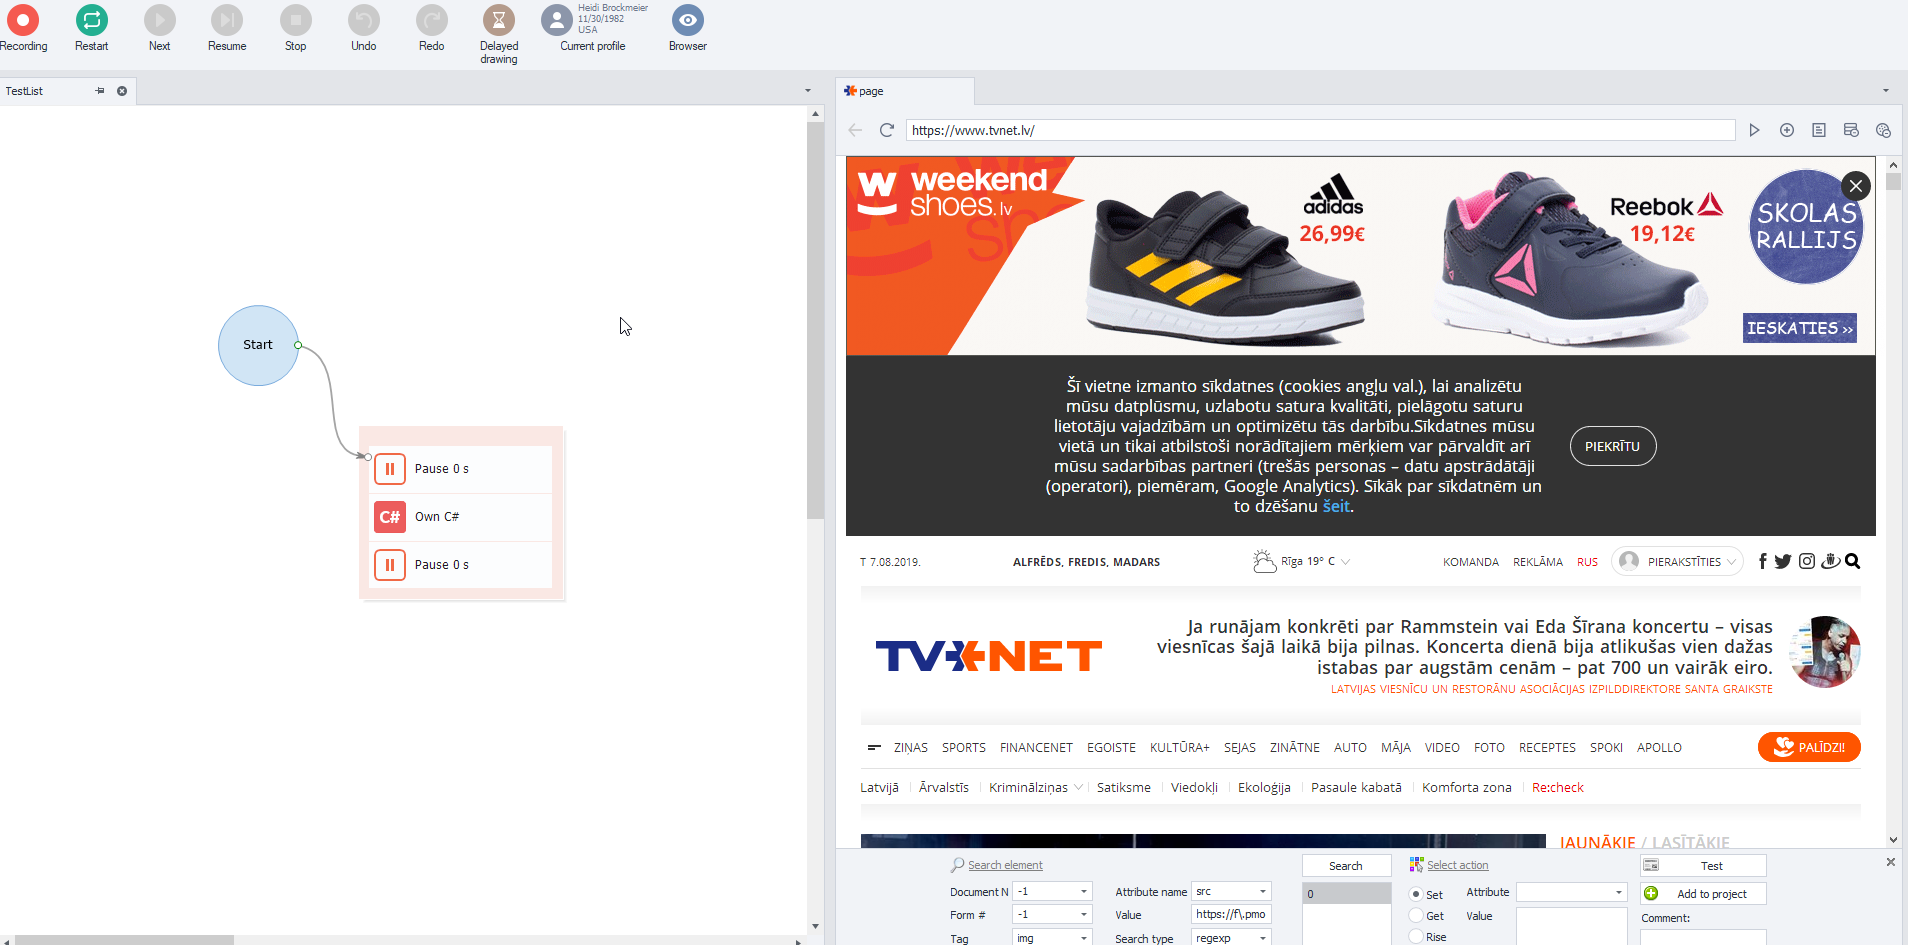Click the Test button
Viewport: 1908px width, 945px height.
point(1703,866)
